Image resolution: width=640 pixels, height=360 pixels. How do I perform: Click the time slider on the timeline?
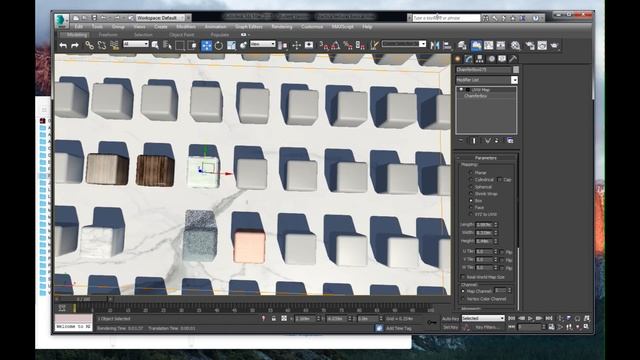(x=84, y=299)
